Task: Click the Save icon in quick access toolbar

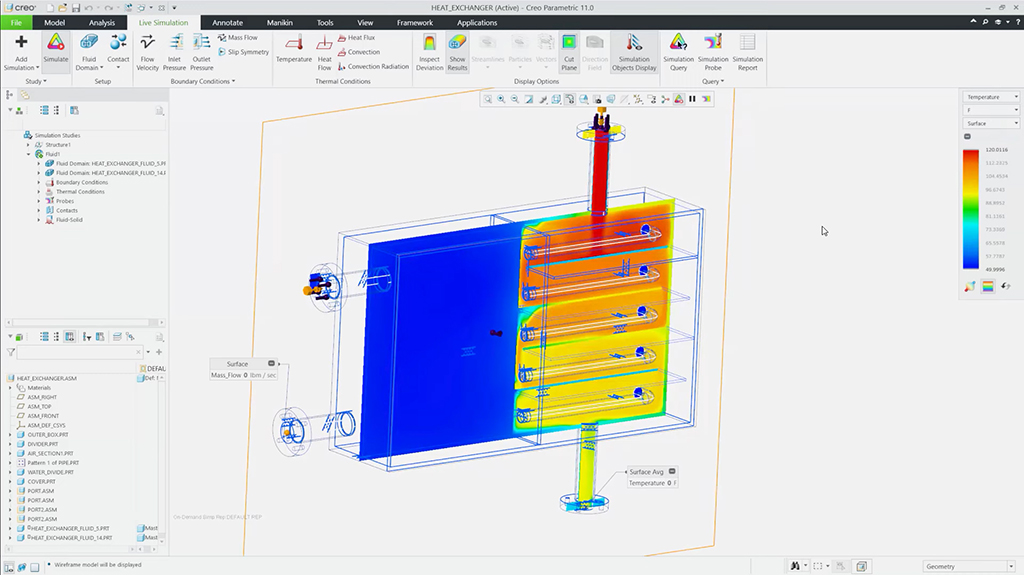Action: point(76,8)
